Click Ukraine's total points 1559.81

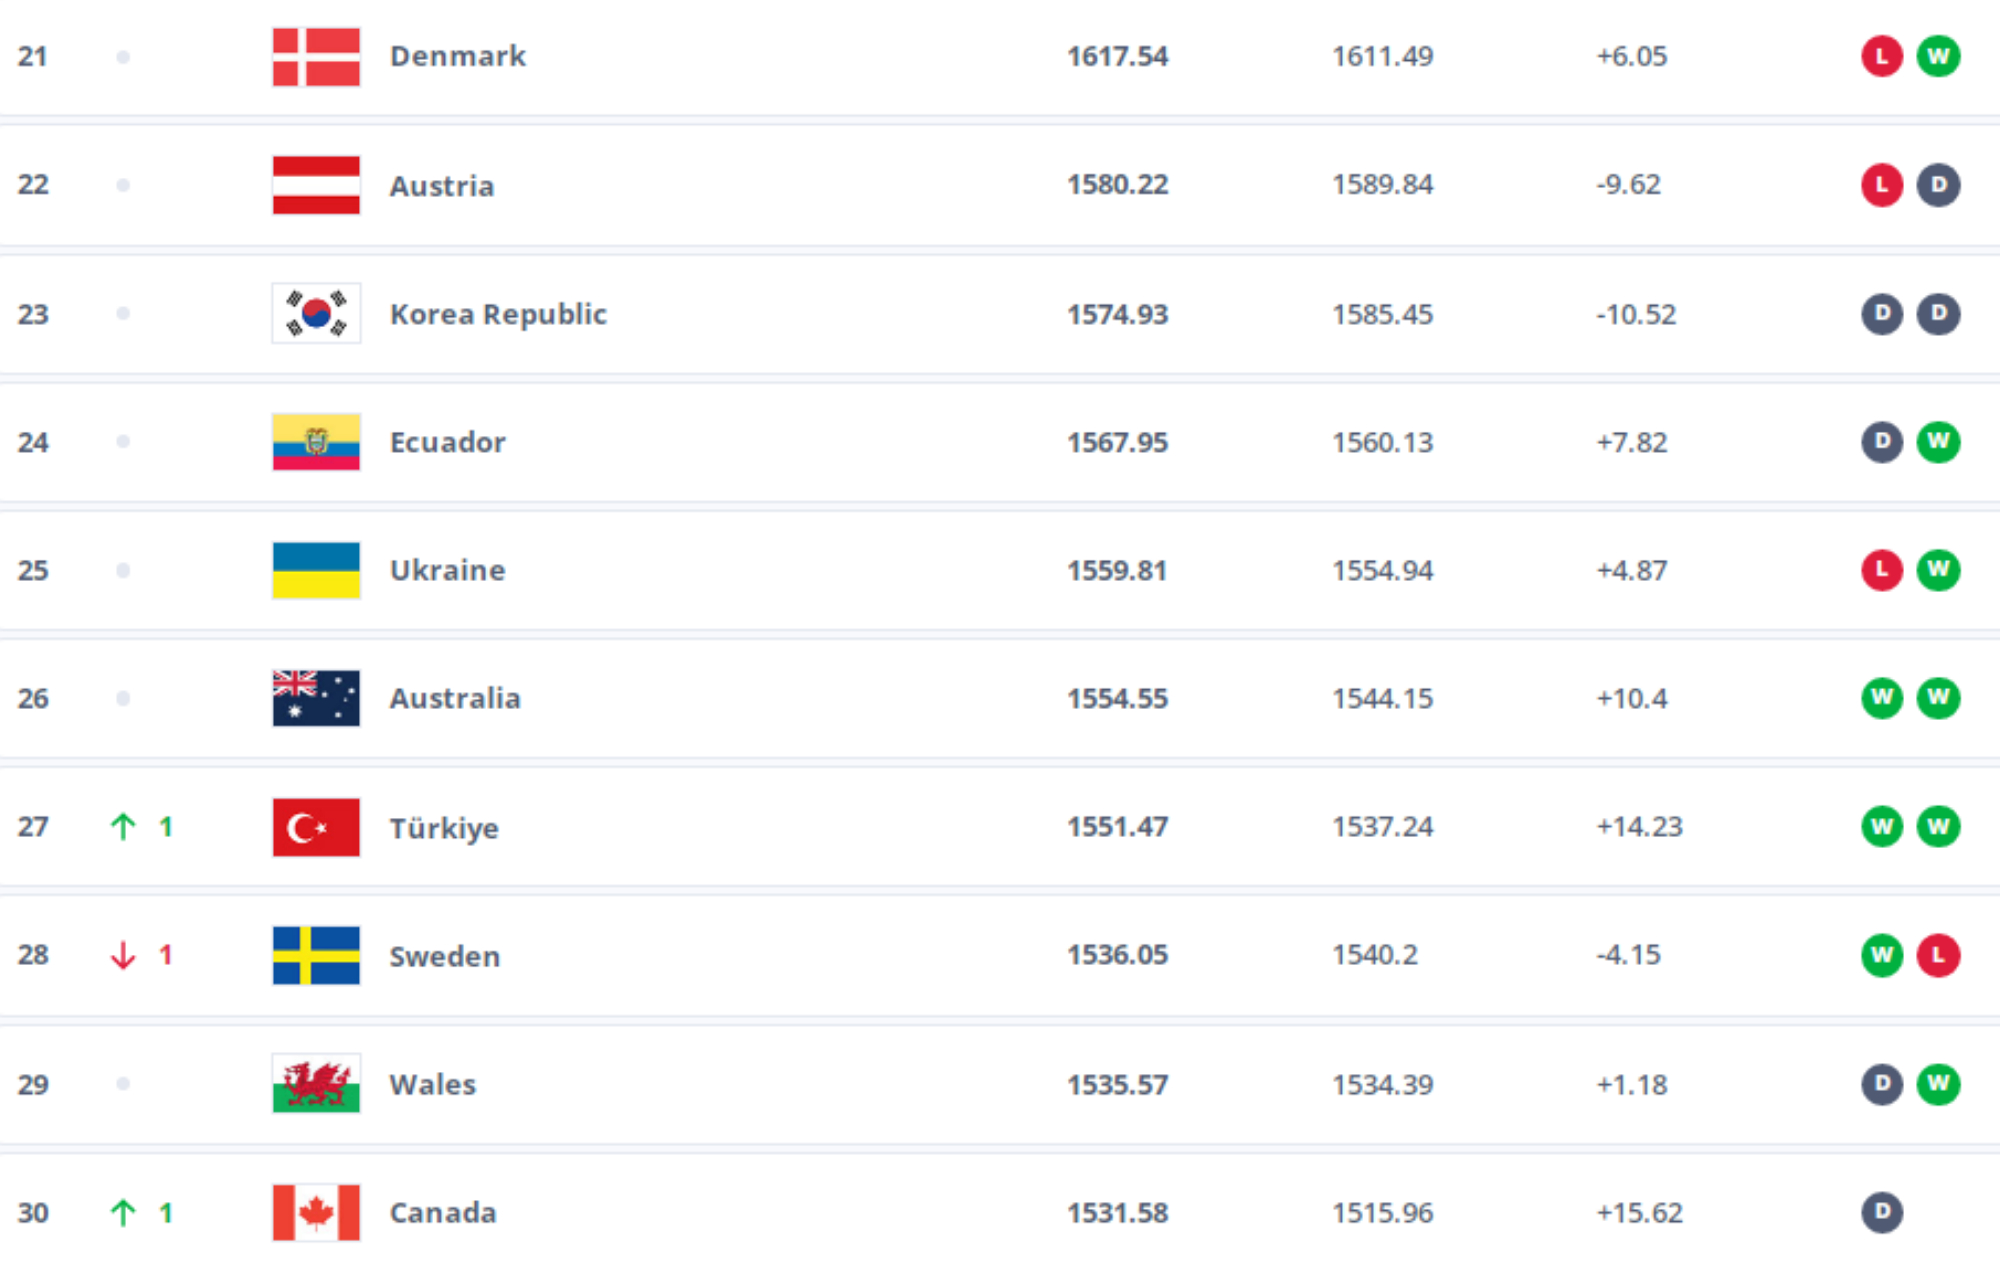click(x=1117, y=570)
